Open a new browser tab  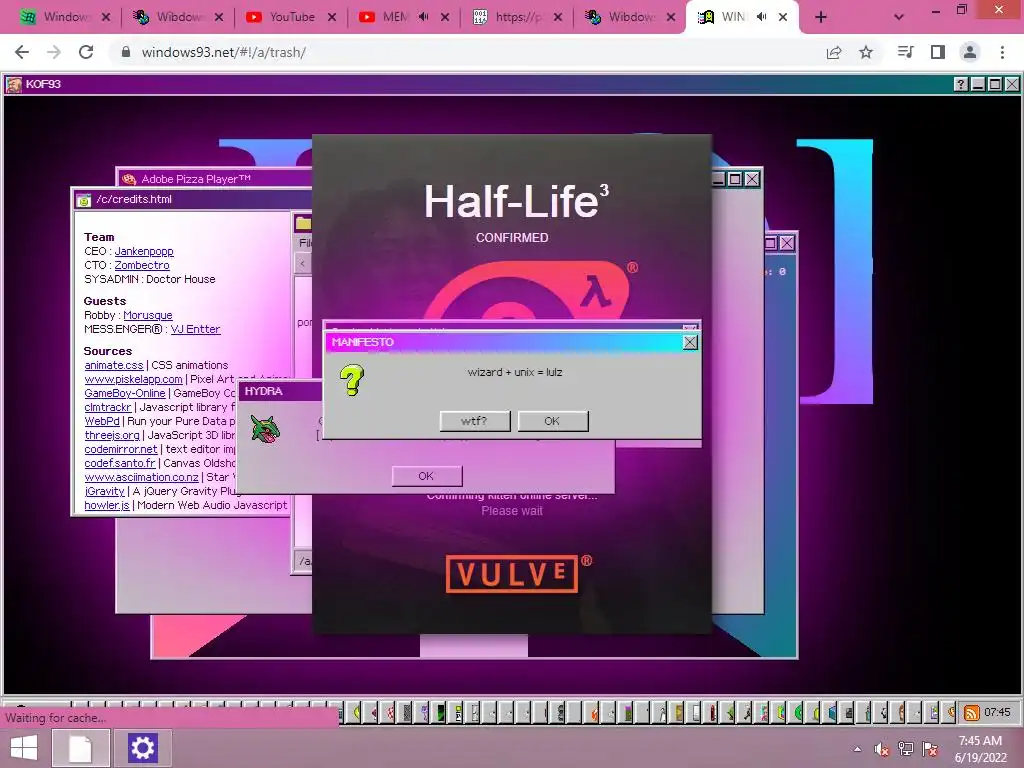click(821, 18)
